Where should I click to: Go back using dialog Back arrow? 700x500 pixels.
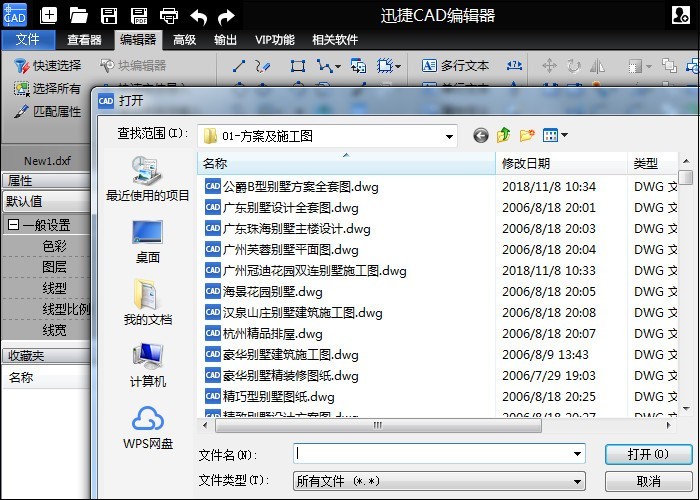click(481, 135)
